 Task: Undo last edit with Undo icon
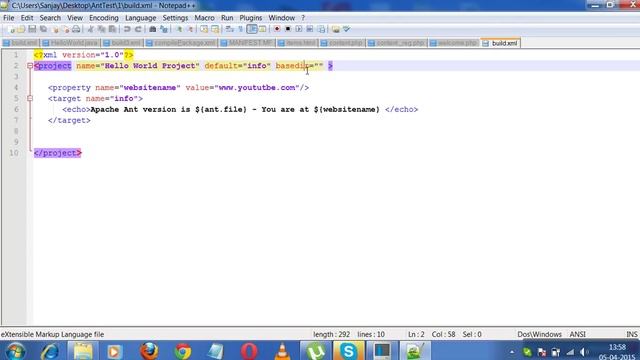coord(127,29)
